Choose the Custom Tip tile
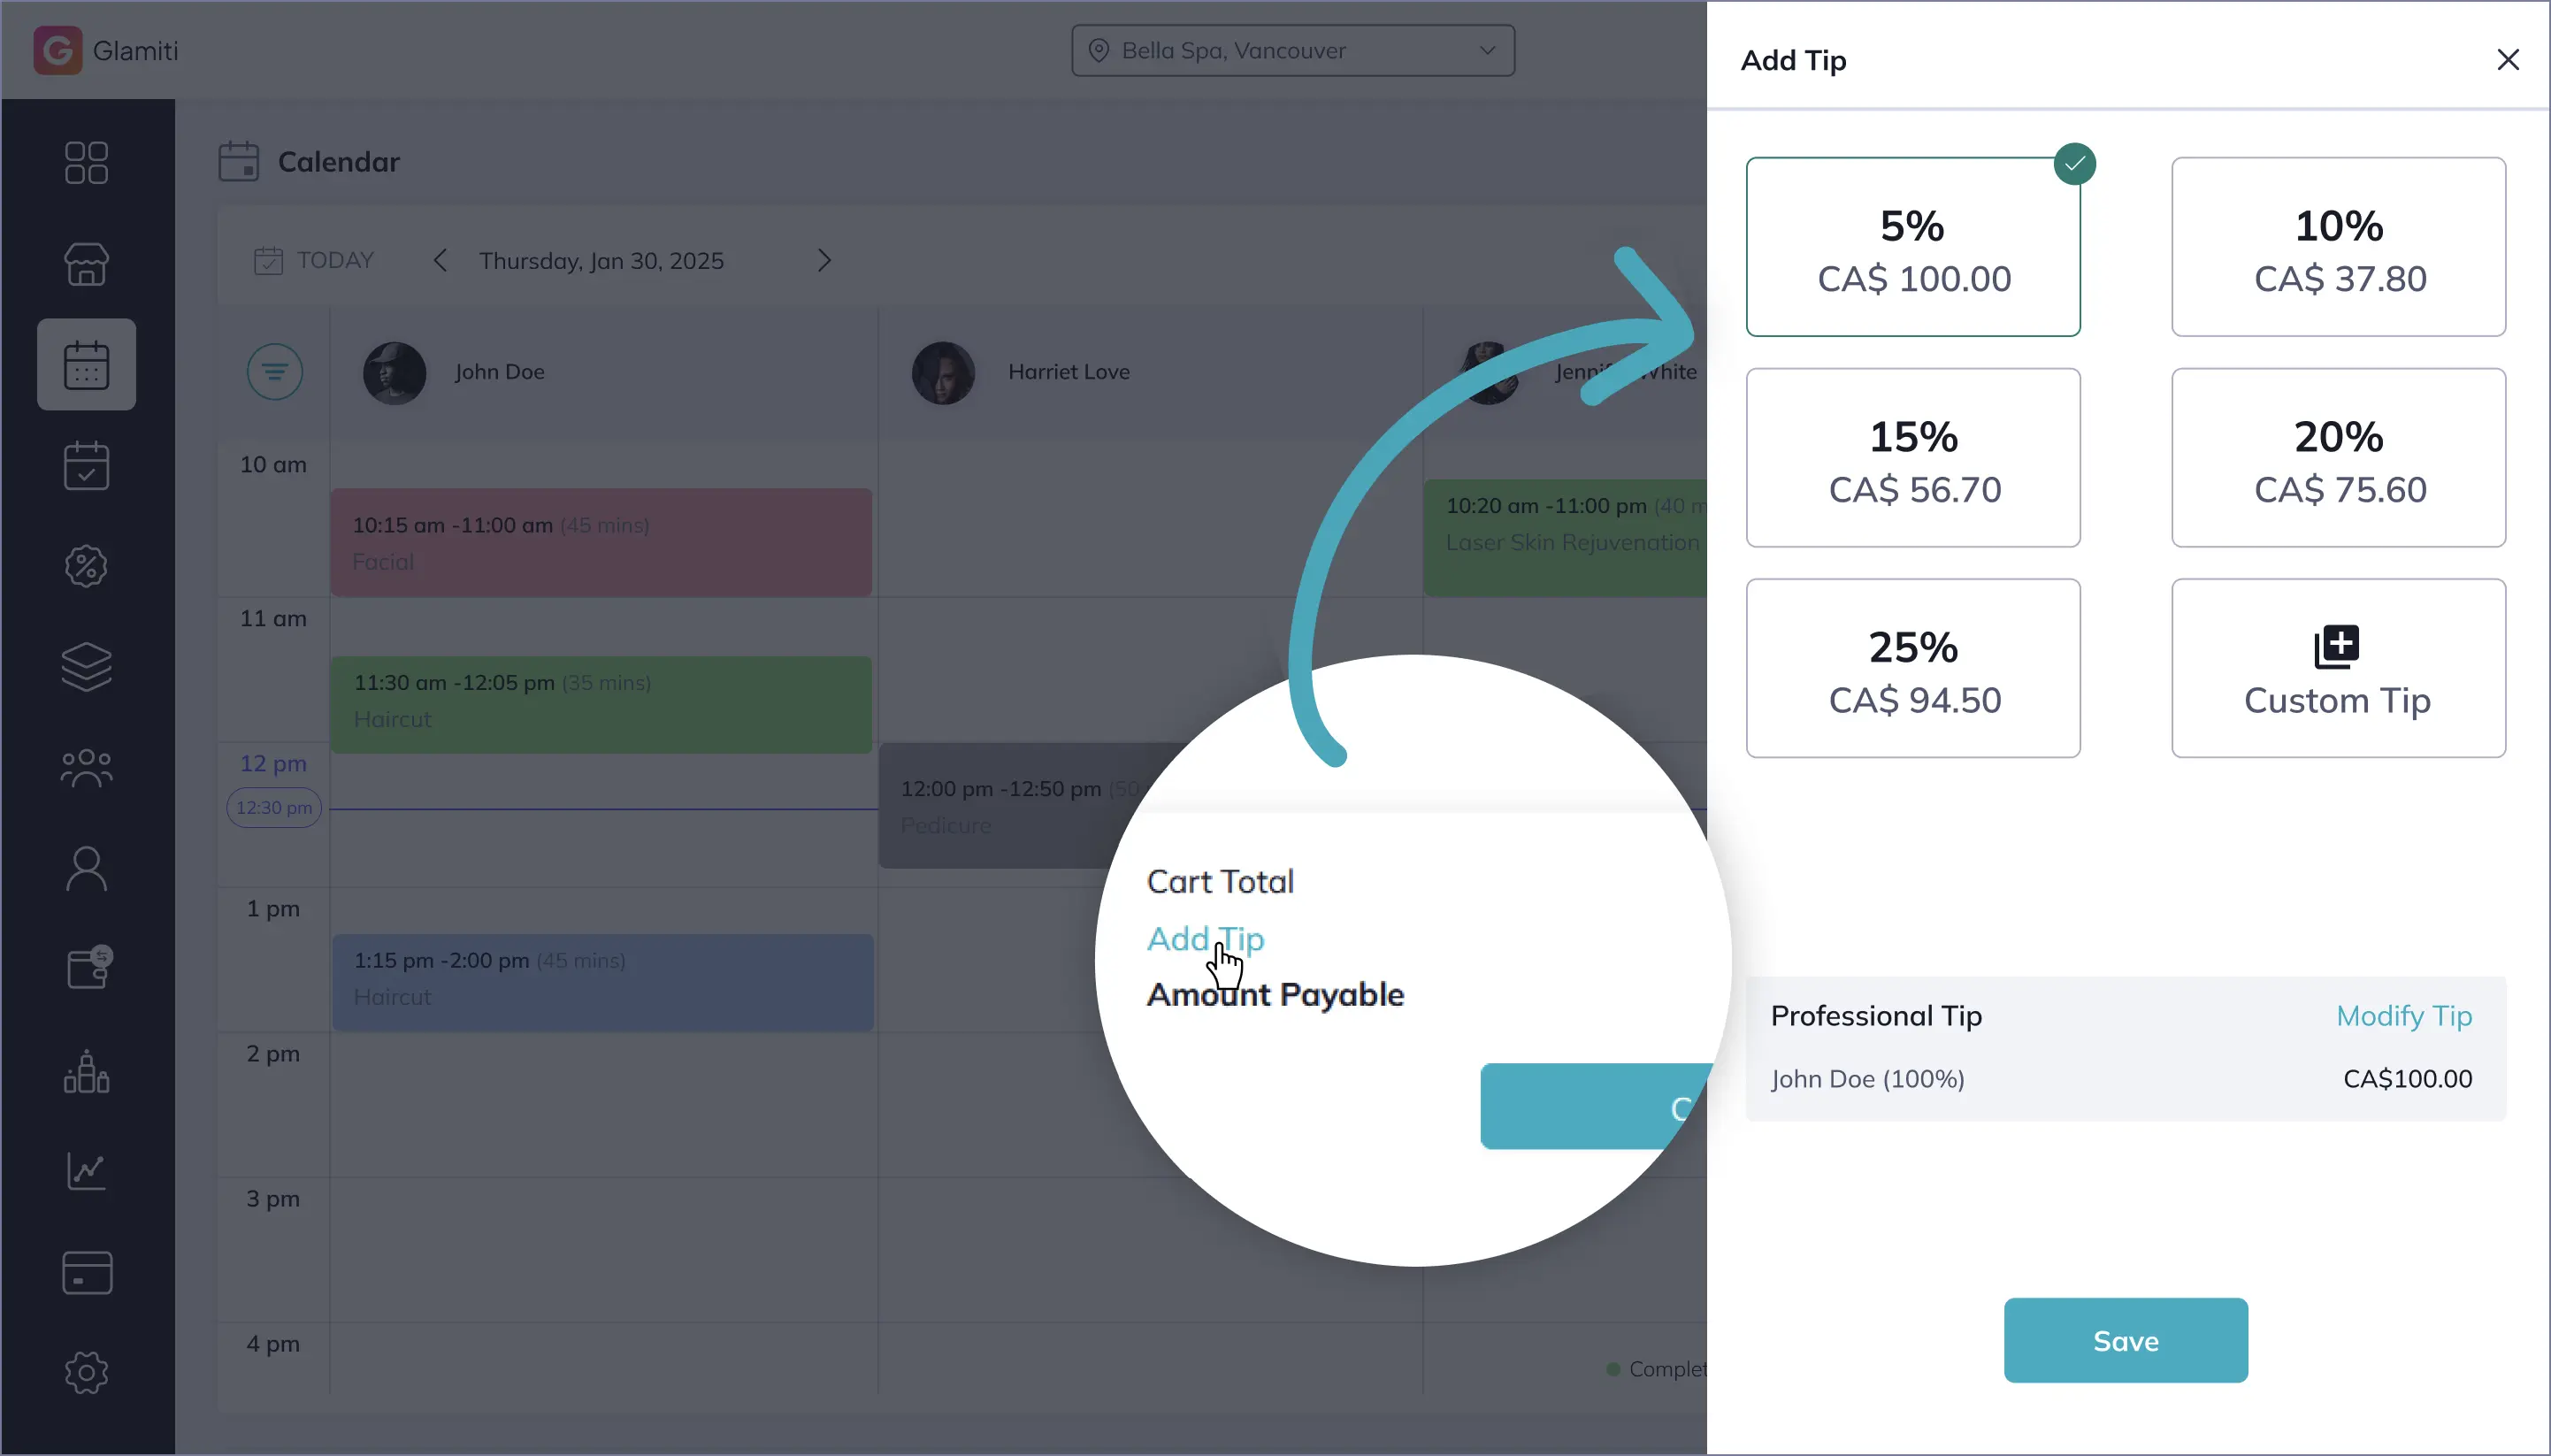 pos(2337,669)
